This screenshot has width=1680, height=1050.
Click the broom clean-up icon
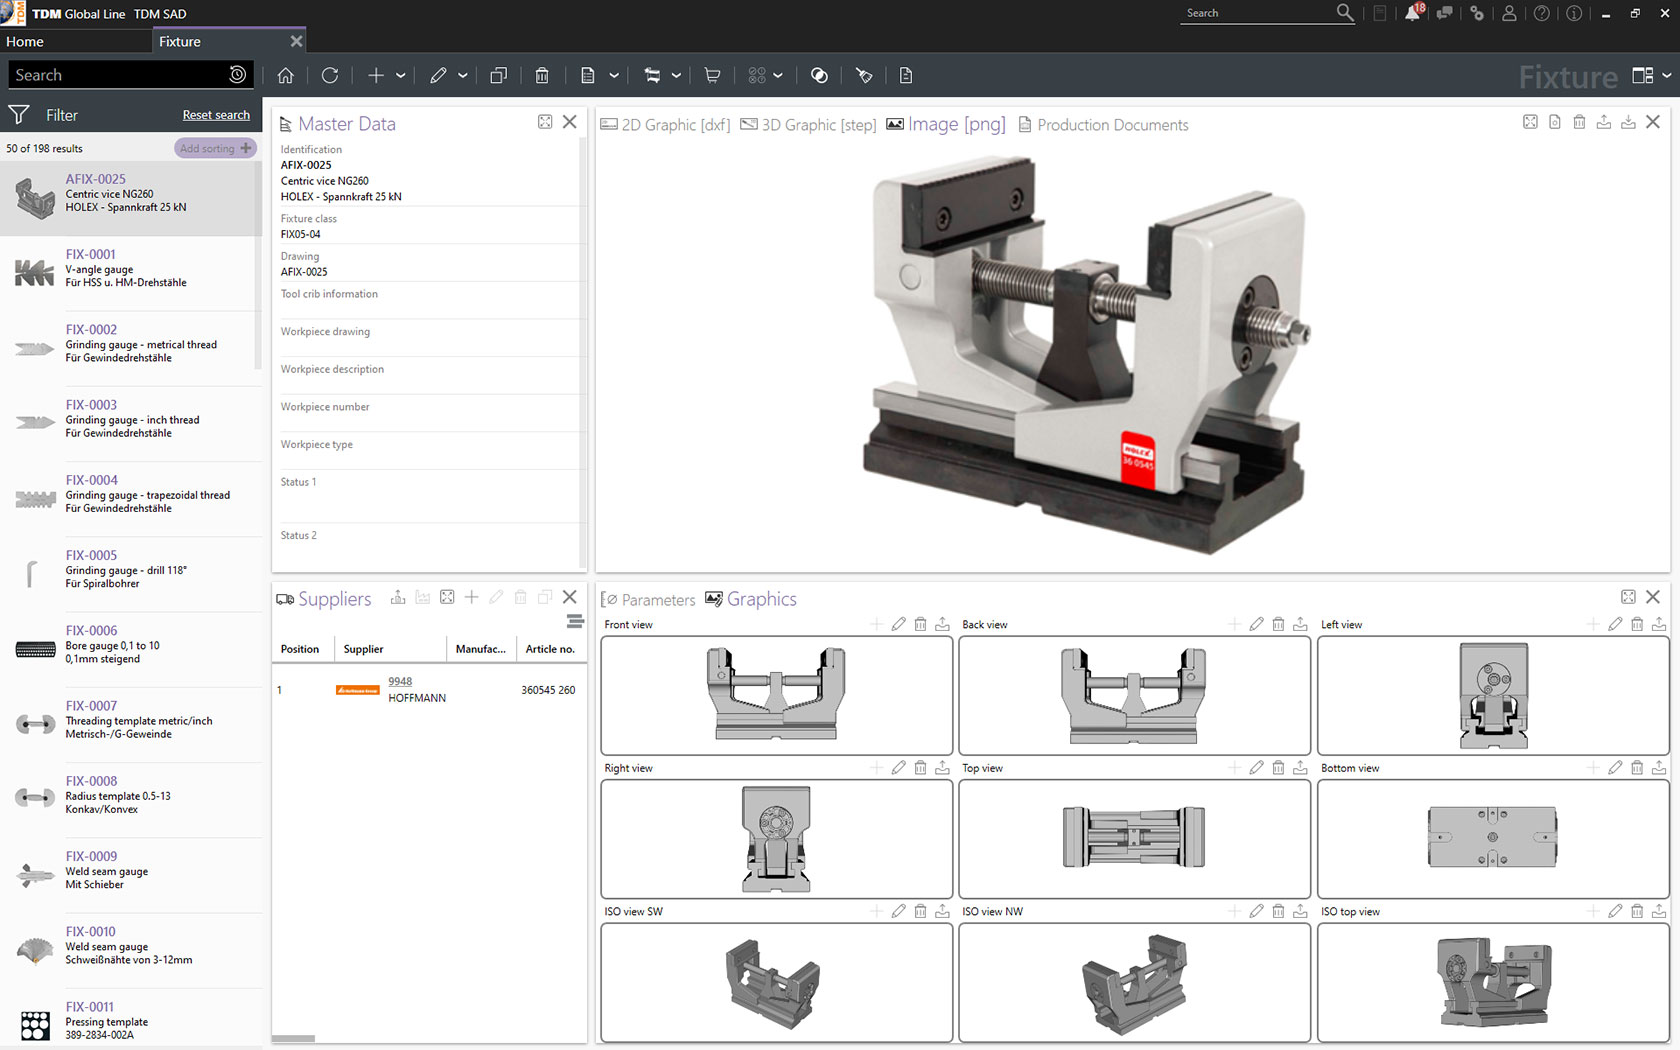pyautogui.click(x=864, y=75)
